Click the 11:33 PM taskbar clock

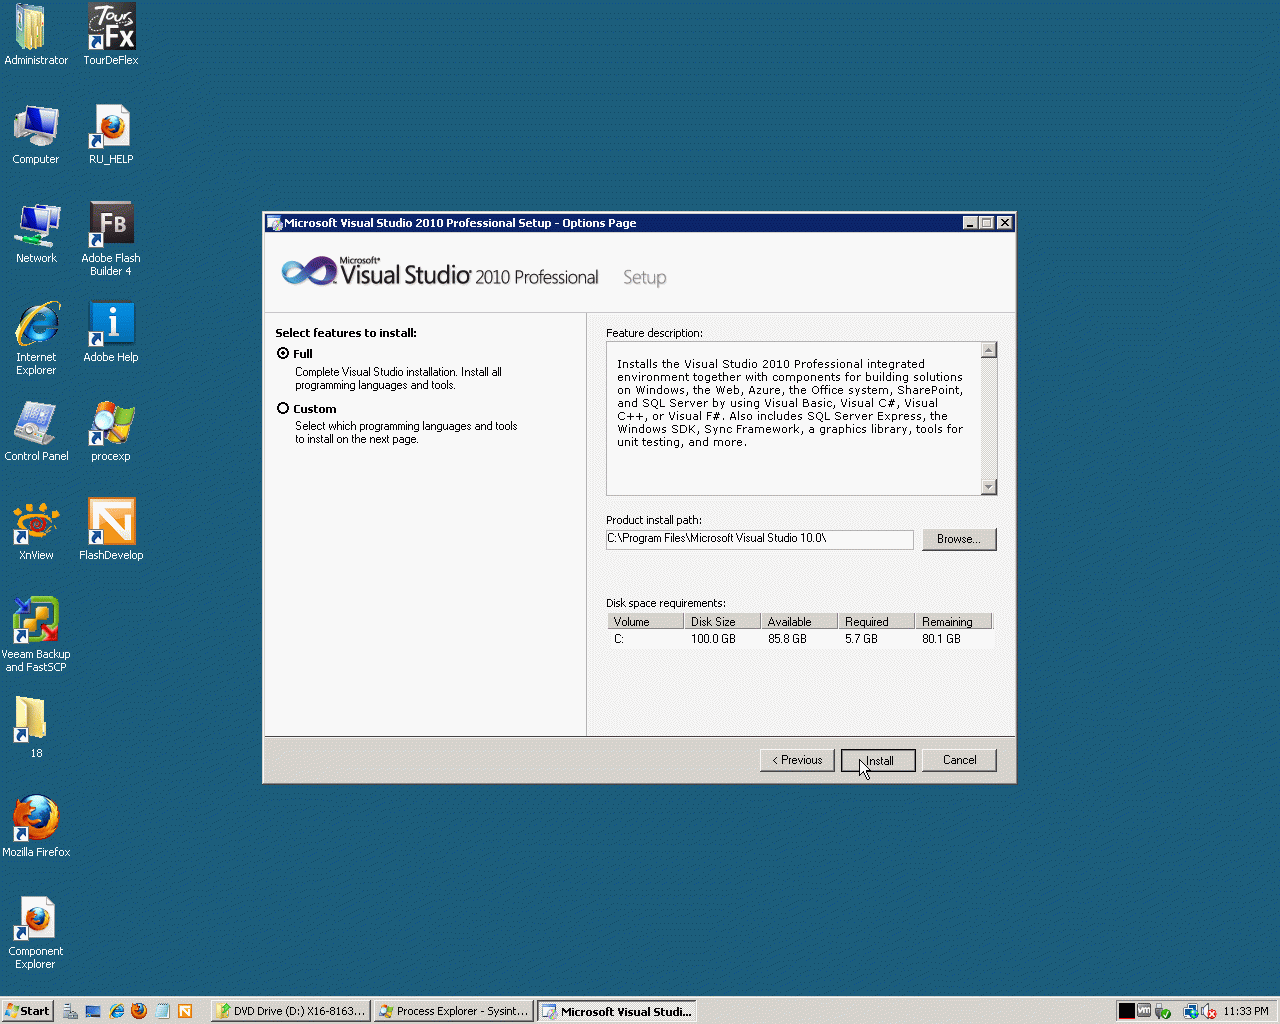pos(1246,1011)
